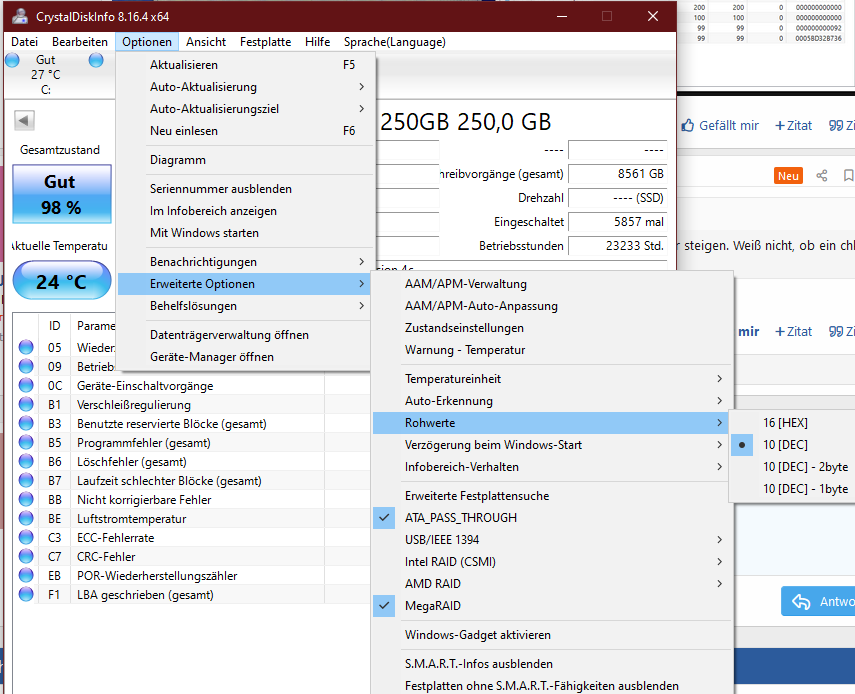Select the second disk status orb in the toolbar
The height and width of the screenshot is (694, 855).
tap(96, 60)
